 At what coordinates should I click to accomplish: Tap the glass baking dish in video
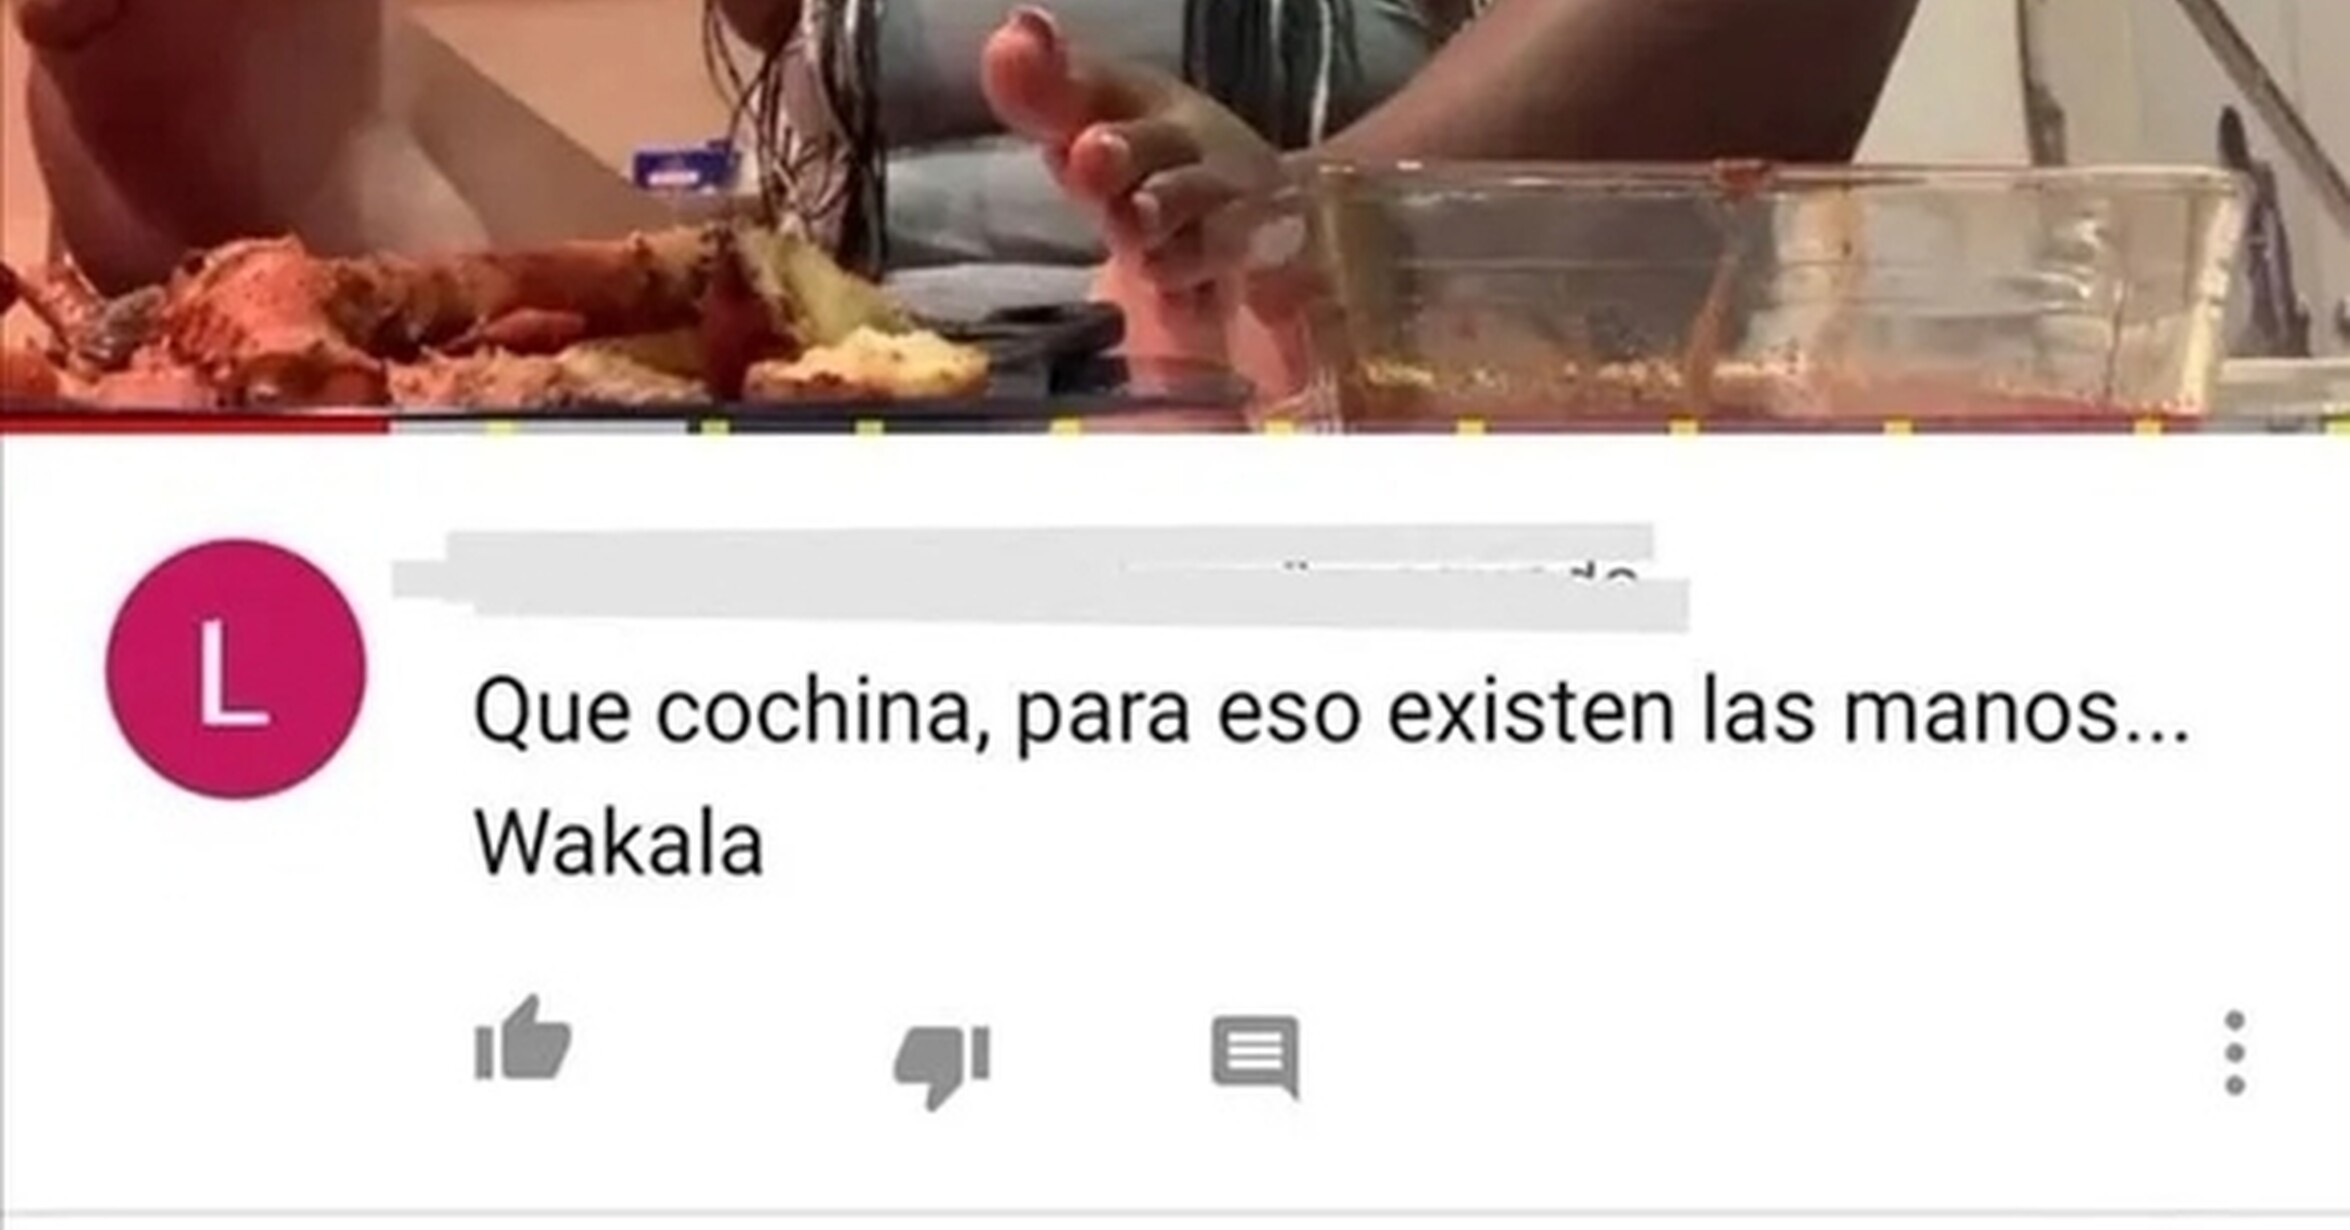(1760, 290)
